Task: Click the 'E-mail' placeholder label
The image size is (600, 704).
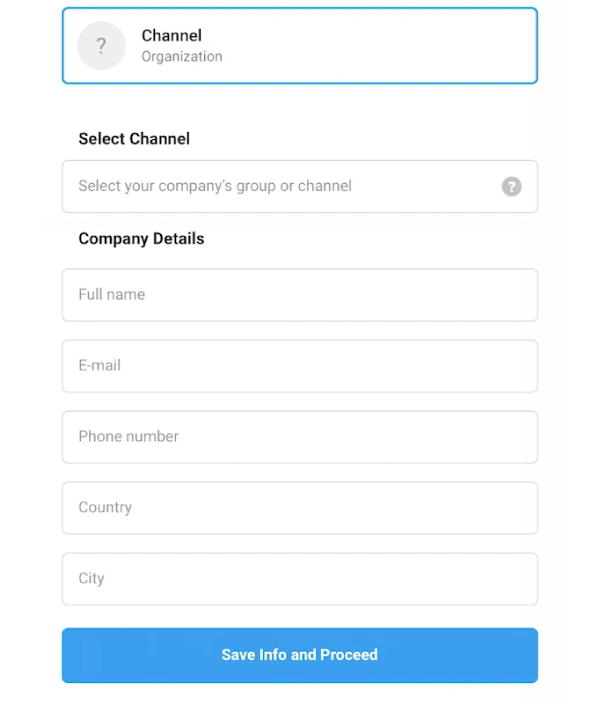Action: pos(99,365)
